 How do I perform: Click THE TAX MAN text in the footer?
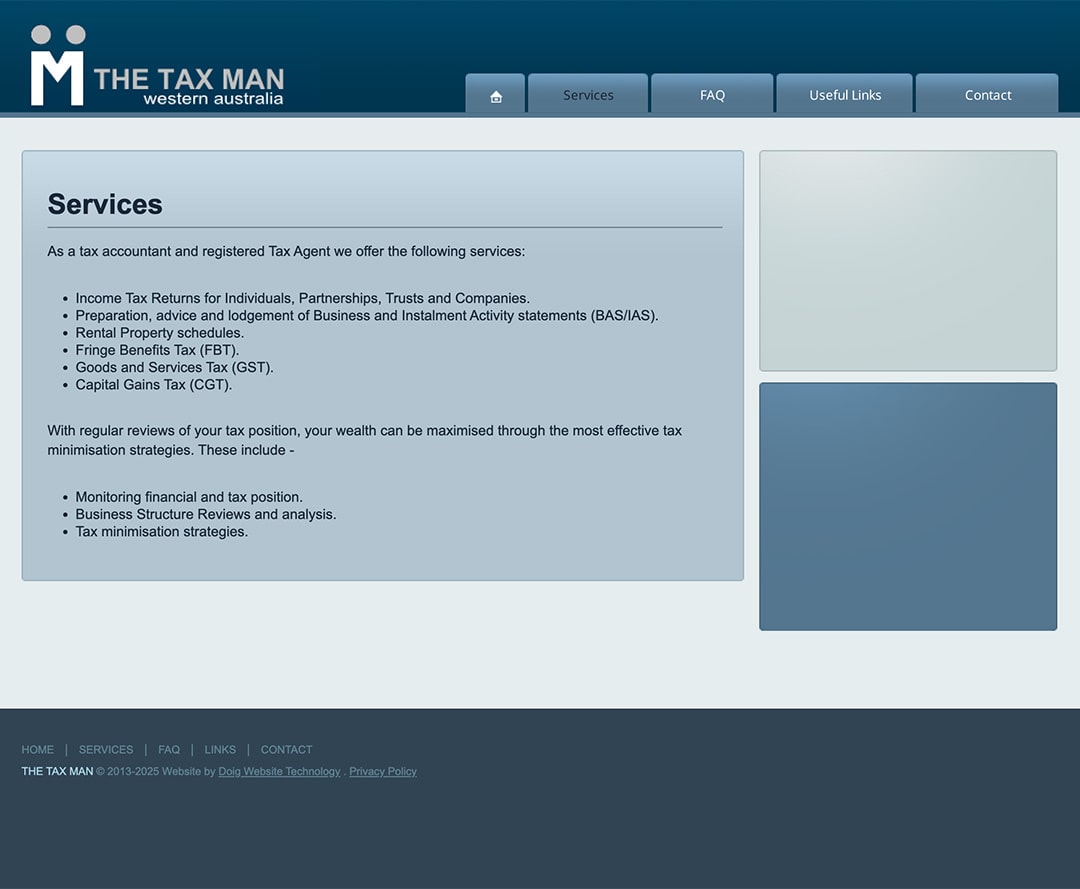(x=56, y=771)
